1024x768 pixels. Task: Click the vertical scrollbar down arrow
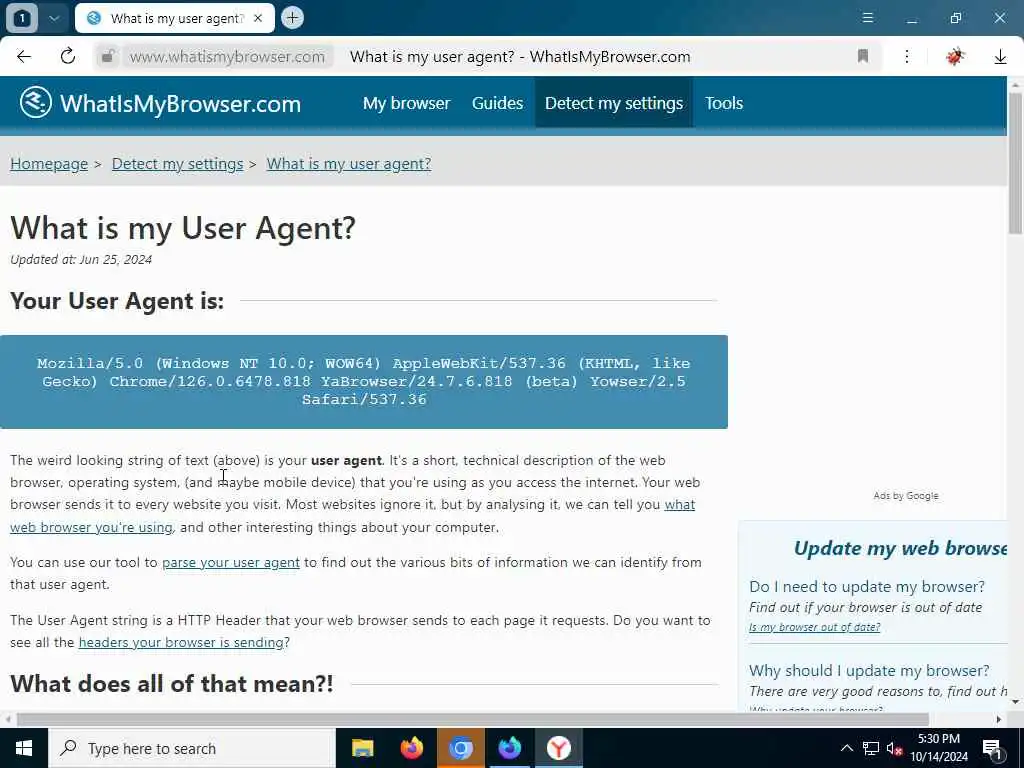coord(1015,702)
